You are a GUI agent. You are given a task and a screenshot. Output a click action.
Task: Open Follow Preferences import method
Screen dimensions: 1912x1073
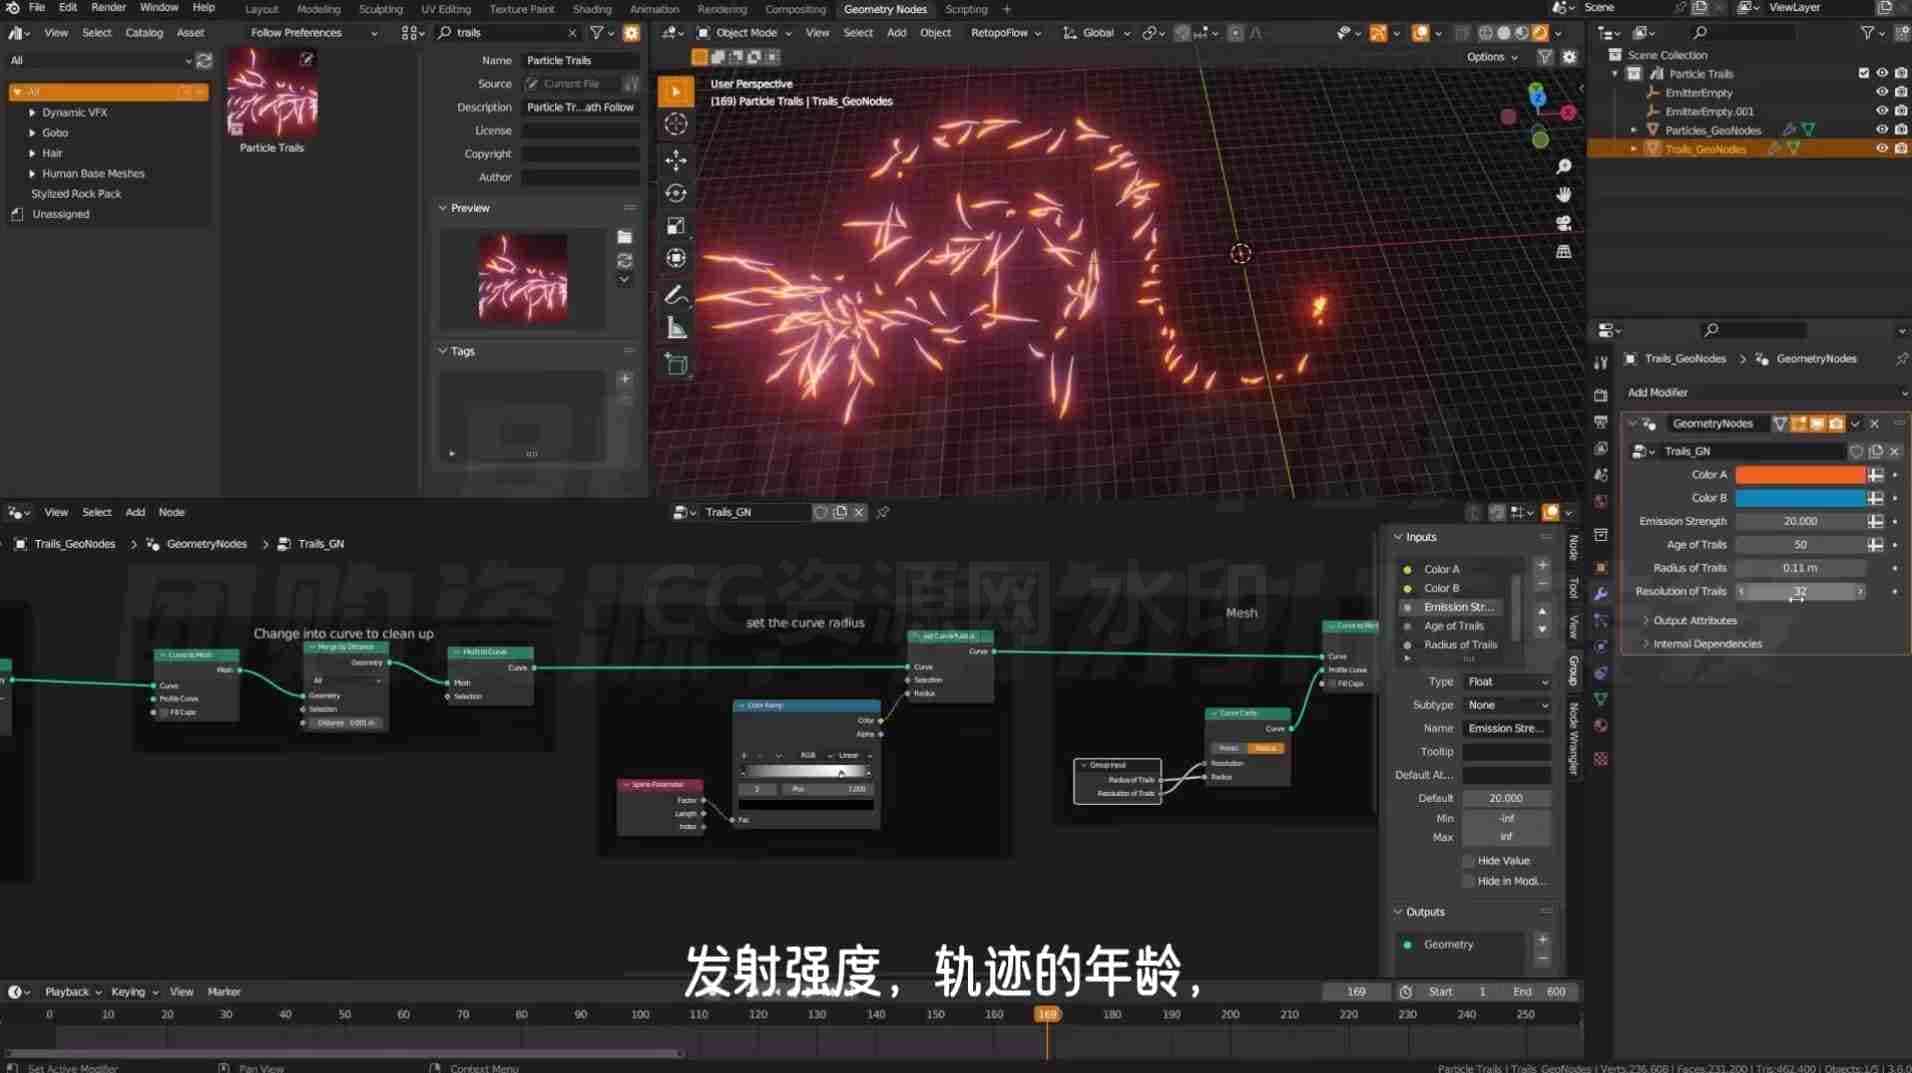(313, 33)
